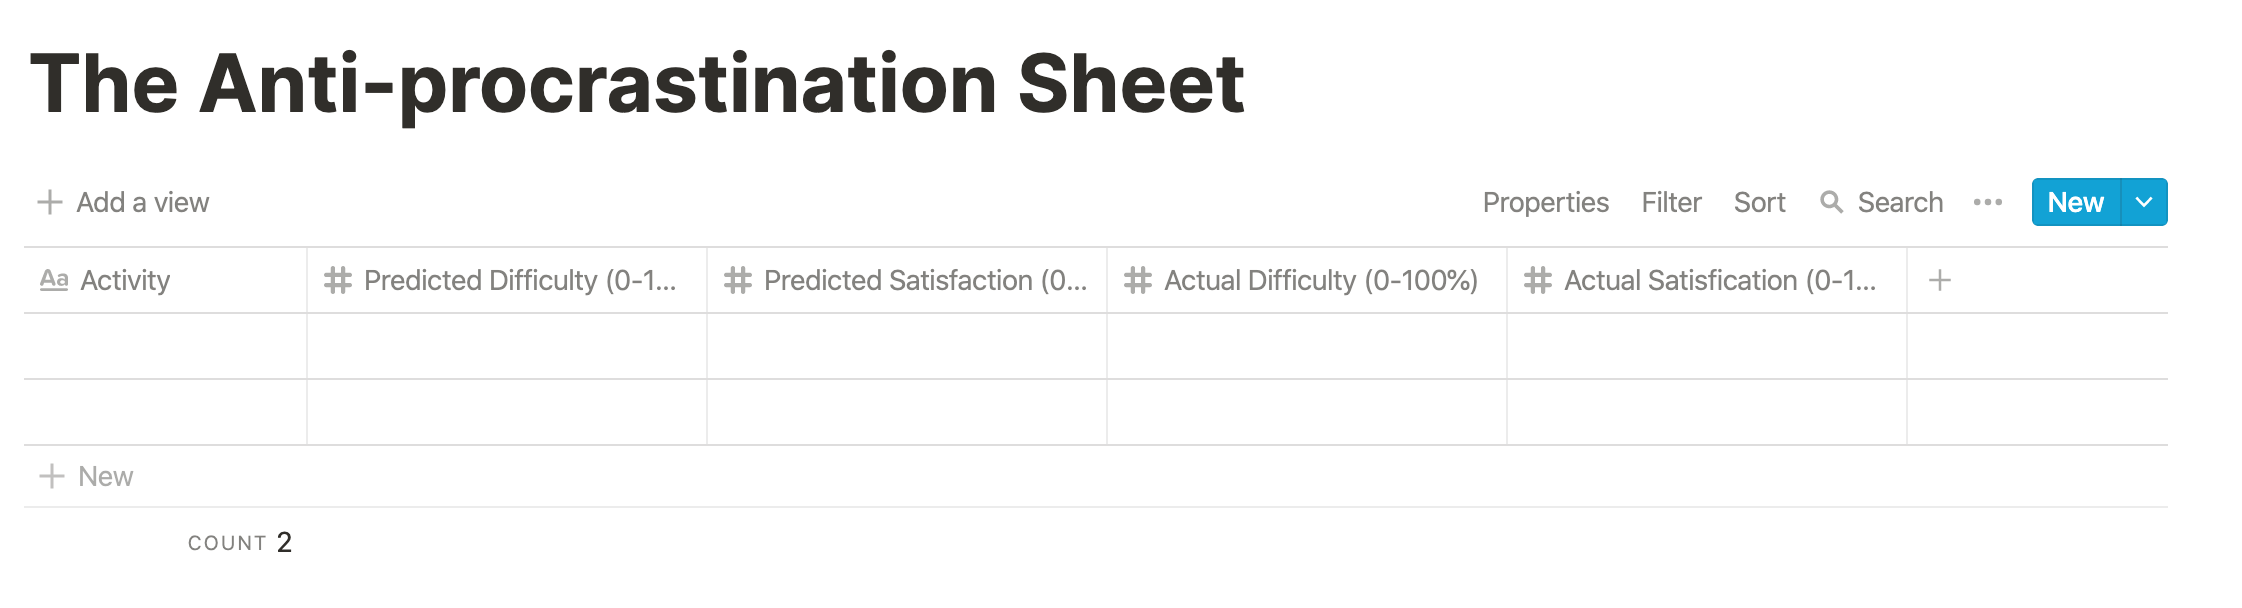Image resolution: width=2242 pixels, height=608 pixels.
Task: Click the plus icon beside Add a view
Action: [x=50, y=203]
